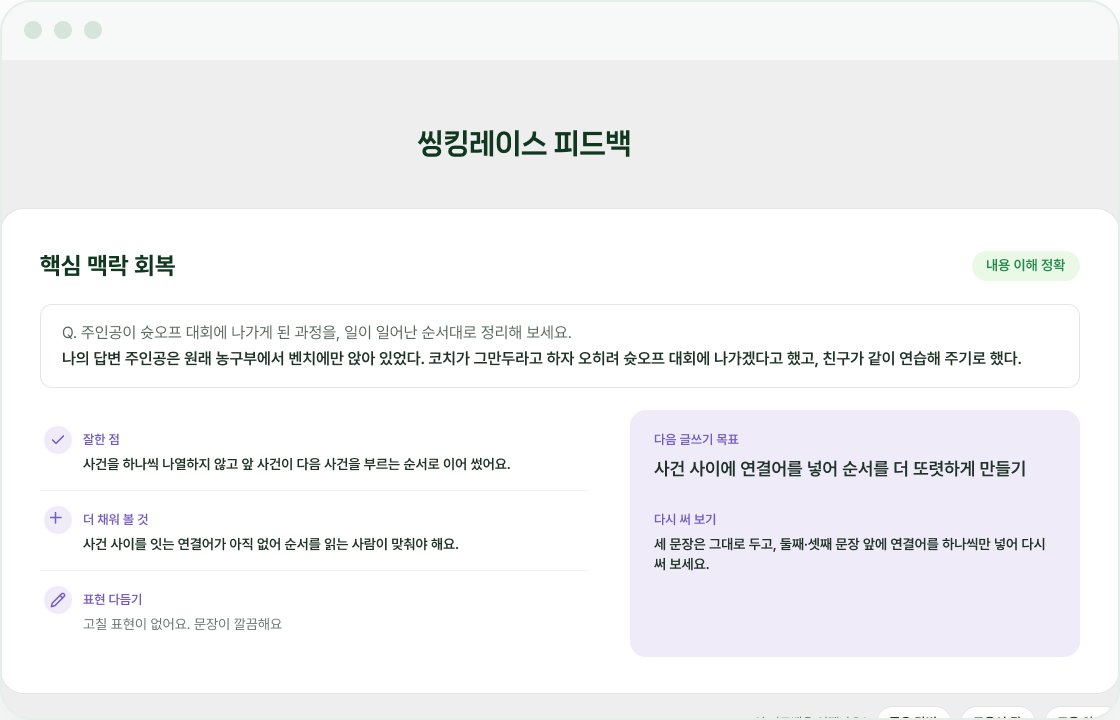
Task: Click the second window control dot
Action: click(63, 30)
